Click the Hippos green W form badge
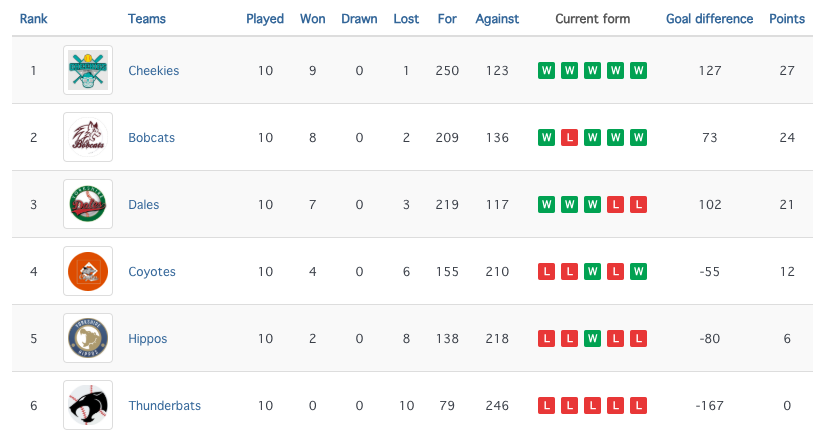 pos(592,338)
